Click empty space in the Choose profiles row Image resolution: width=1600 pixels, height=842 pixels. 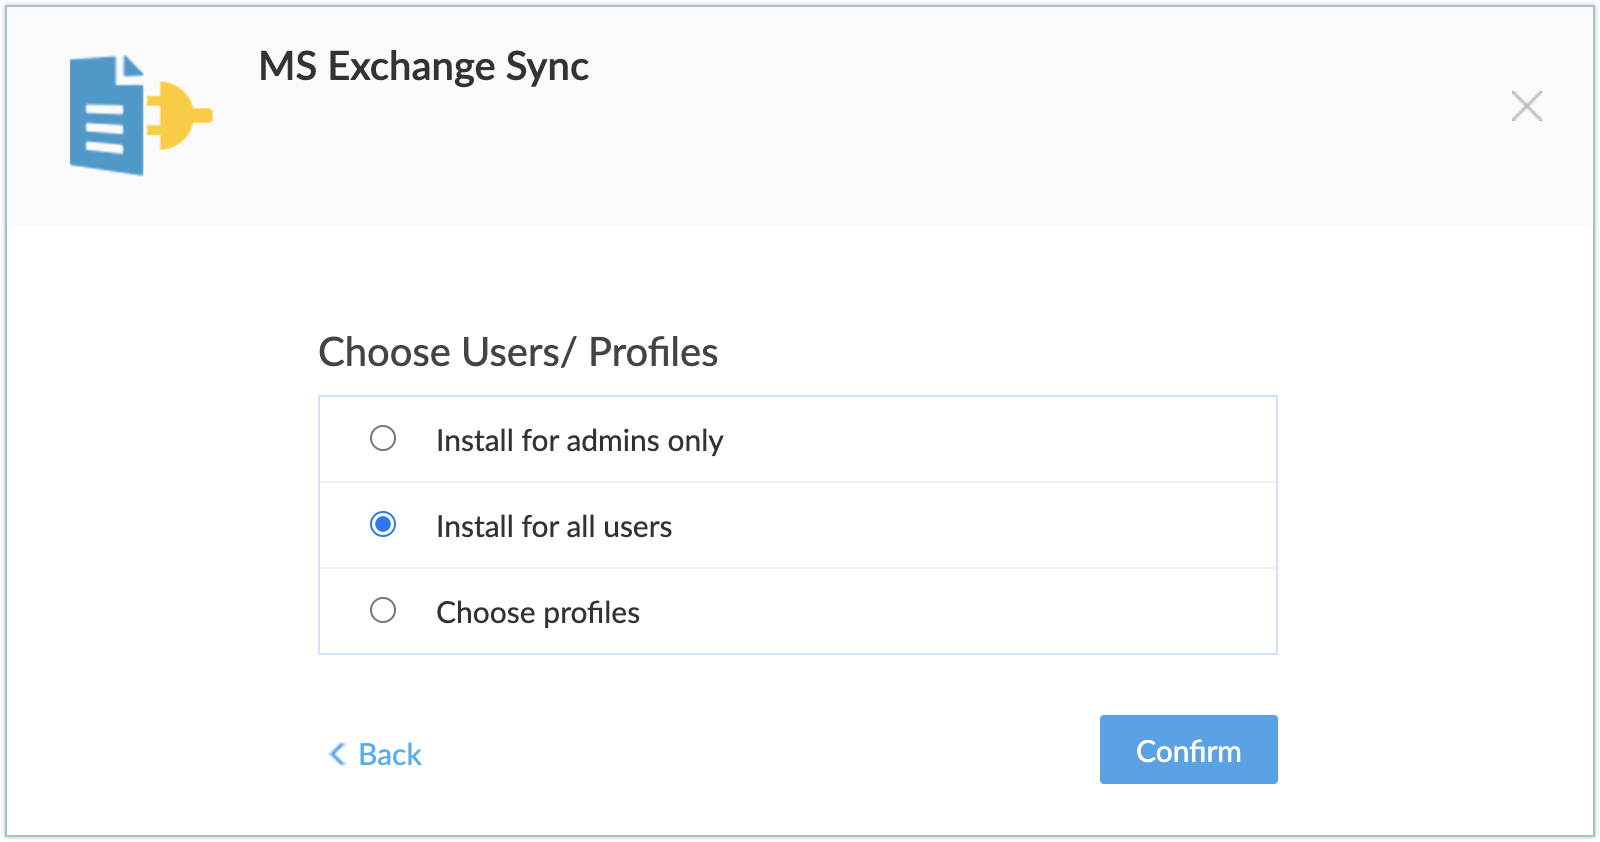[x=1000, y=612]
